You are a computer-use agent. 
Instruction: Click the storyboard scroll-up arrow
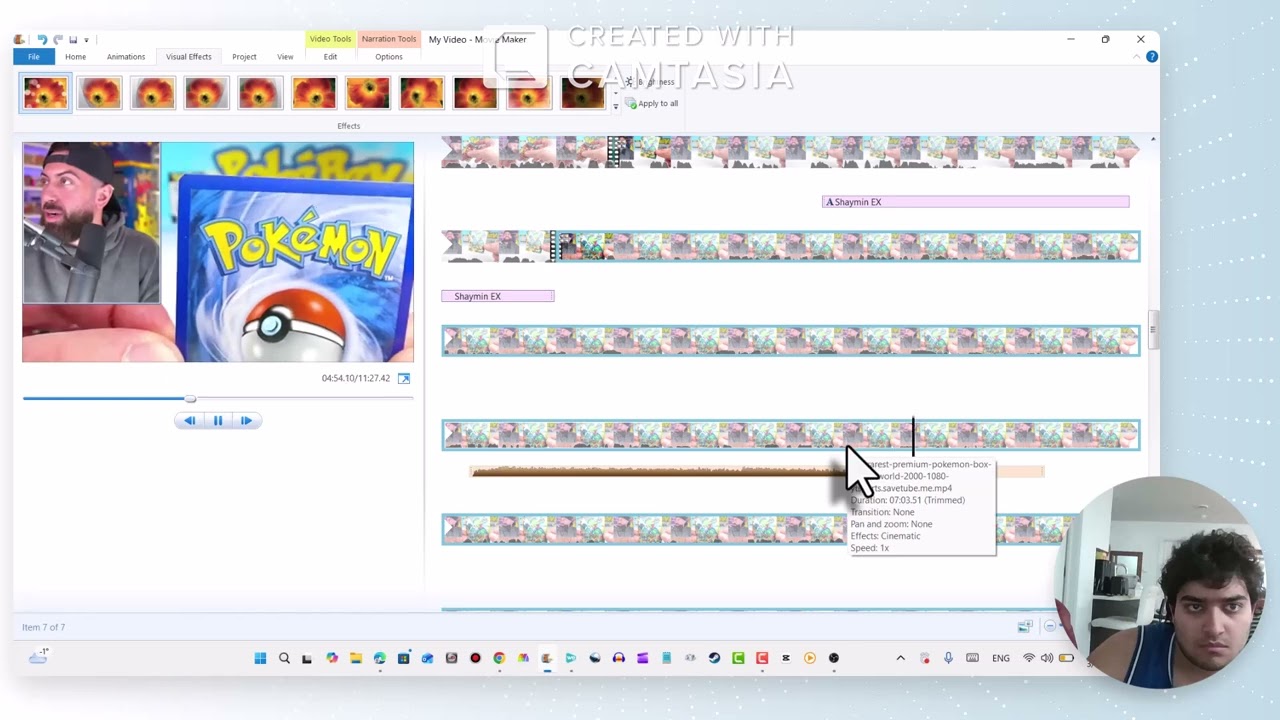point(1152,140)
